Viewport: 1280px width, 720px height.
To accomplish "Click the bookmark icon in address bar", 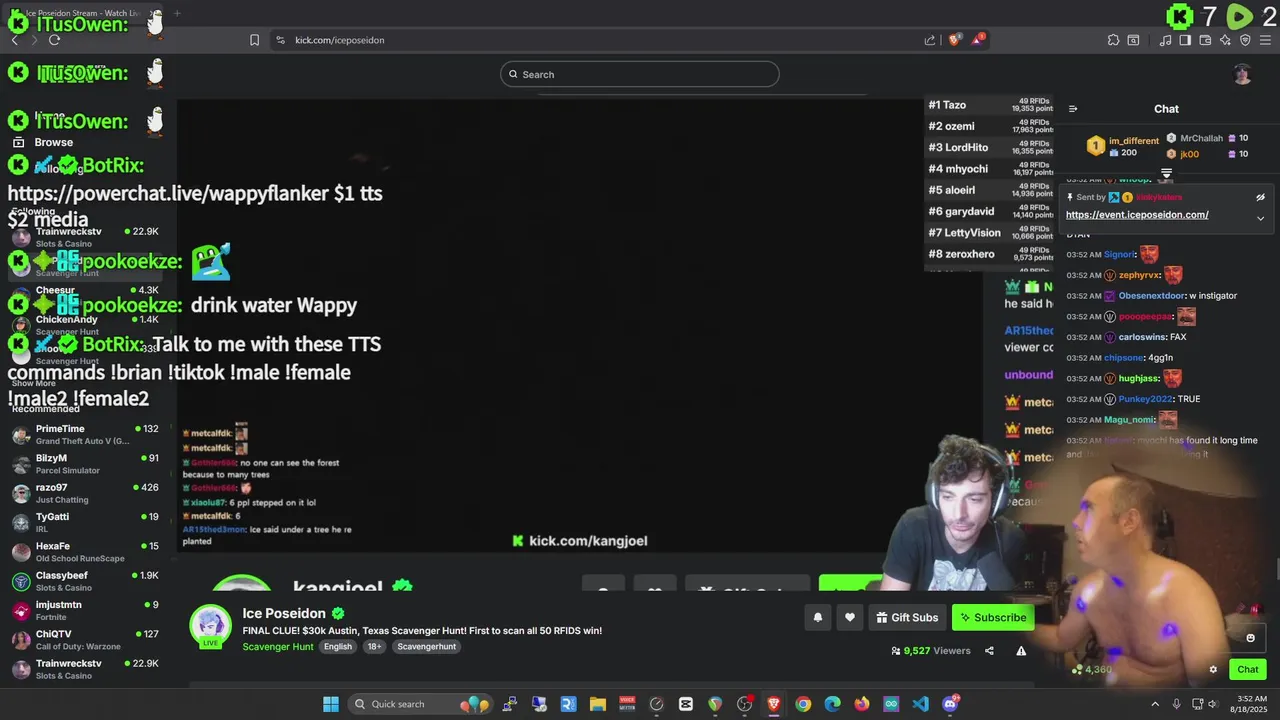I will tap(254, 40).
